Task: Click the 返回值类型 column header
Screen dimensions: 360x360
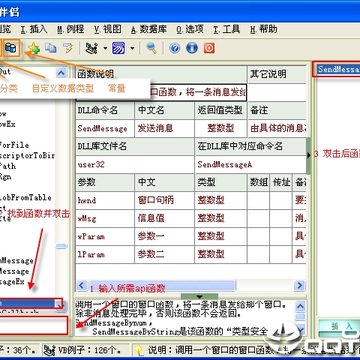Action: [x=221, y=111]
